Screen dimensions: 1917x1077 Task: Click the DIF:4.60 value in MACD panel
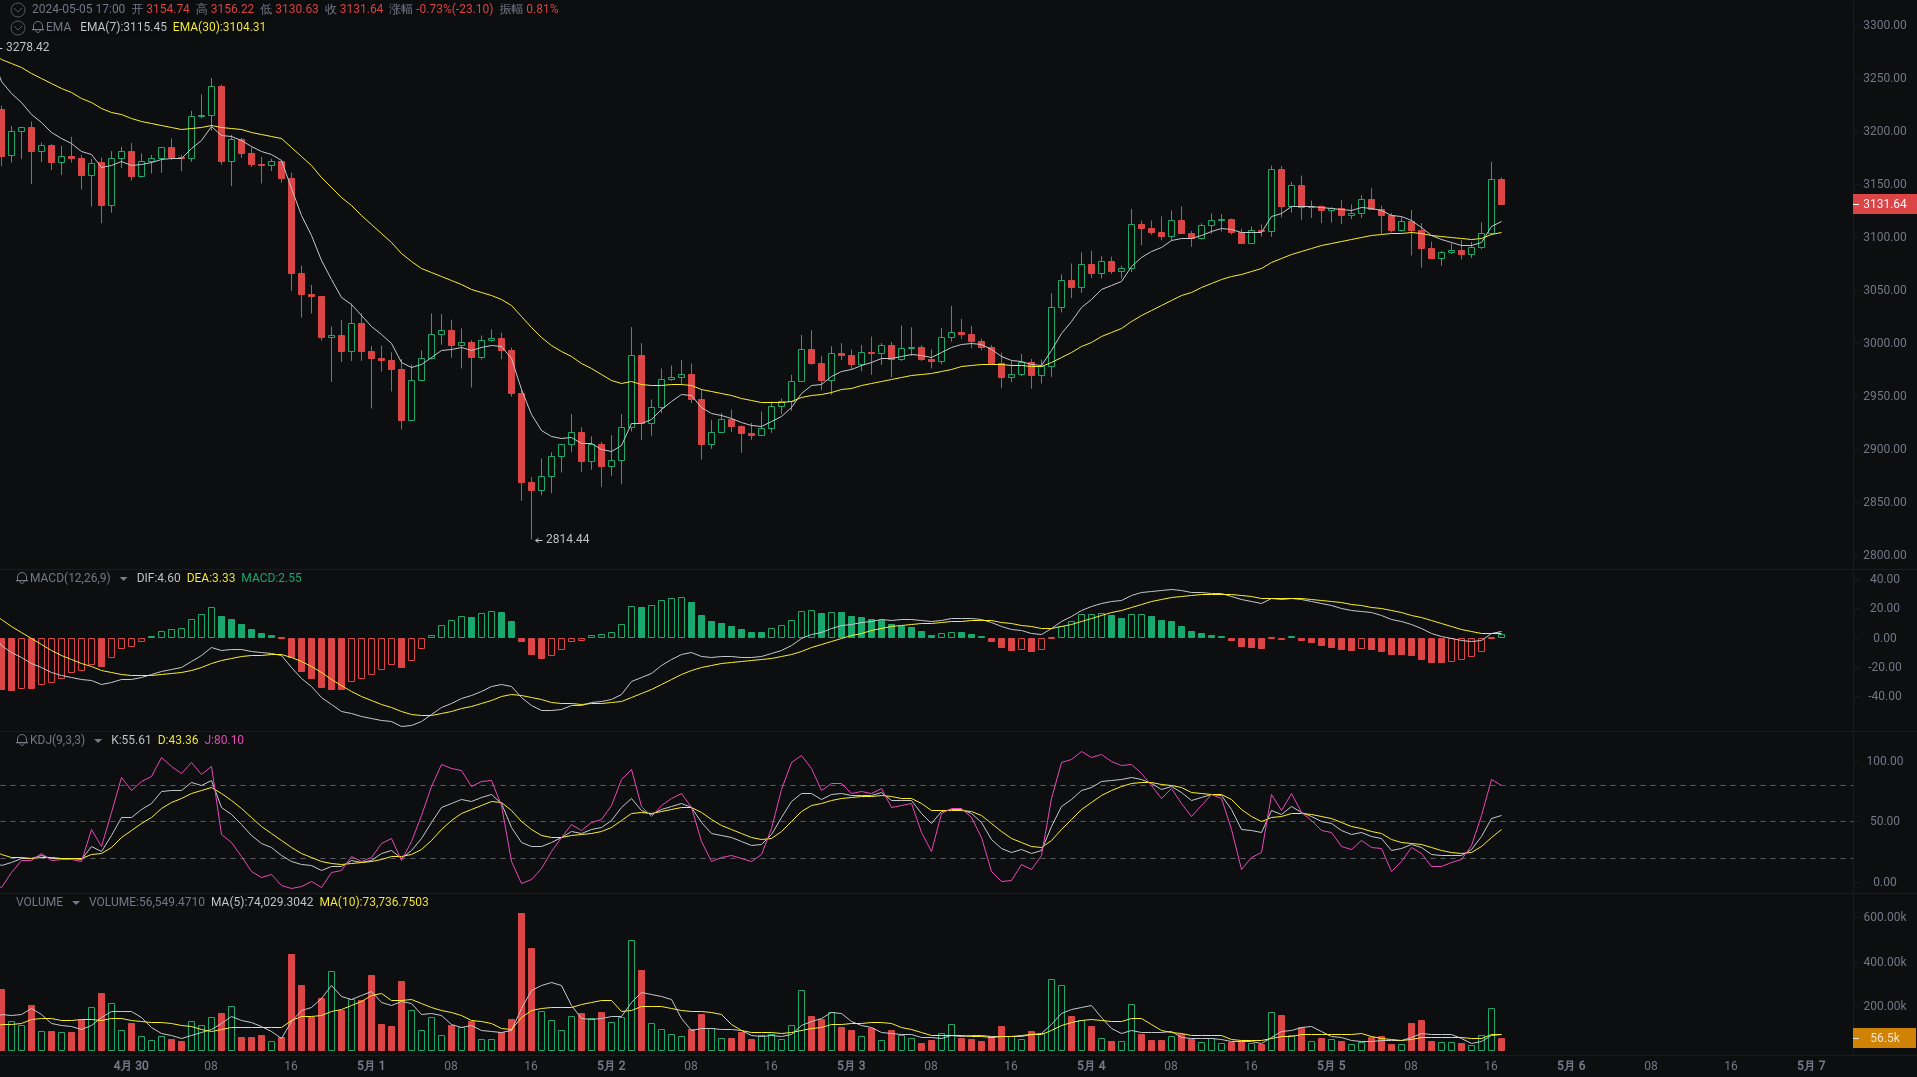tap(158, 578)
